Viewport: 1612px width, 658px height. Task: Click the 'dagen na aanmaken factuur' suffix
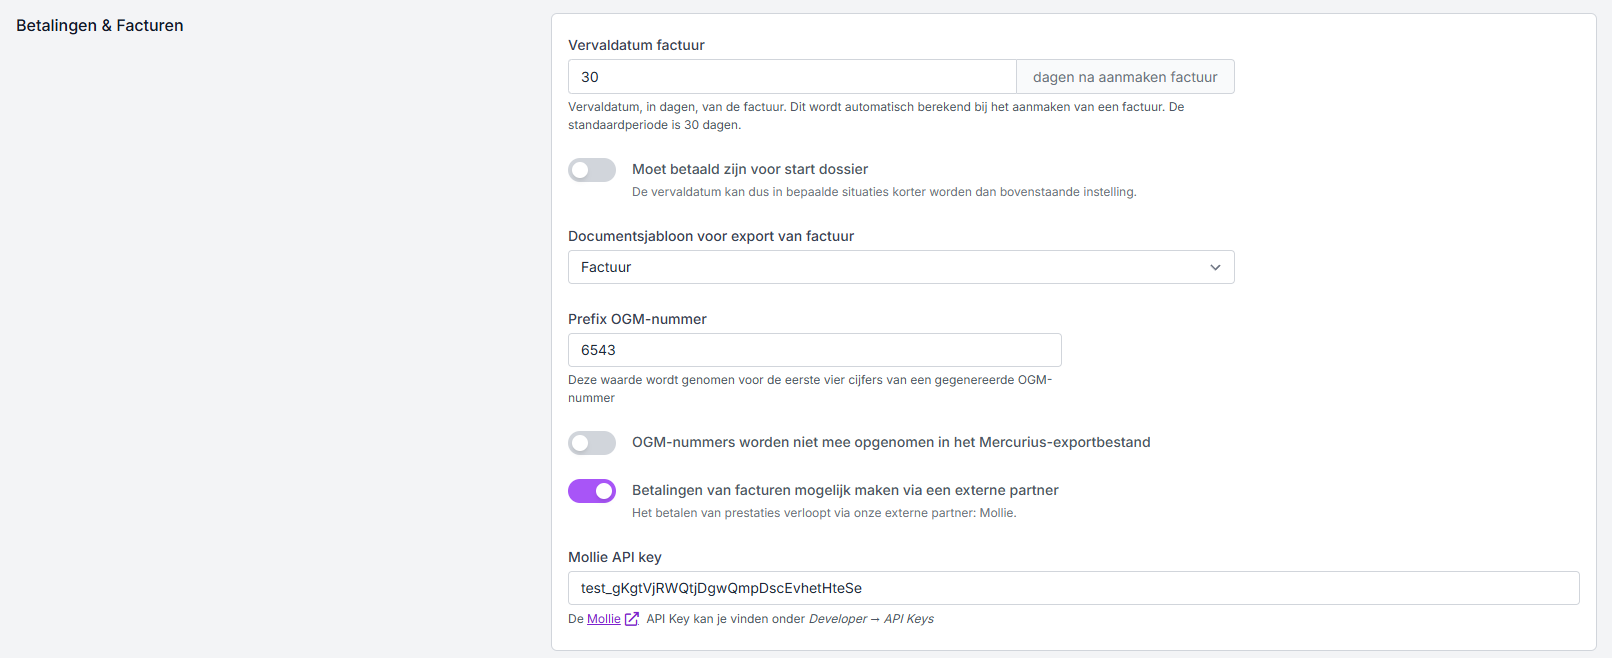coord(1125,77)
